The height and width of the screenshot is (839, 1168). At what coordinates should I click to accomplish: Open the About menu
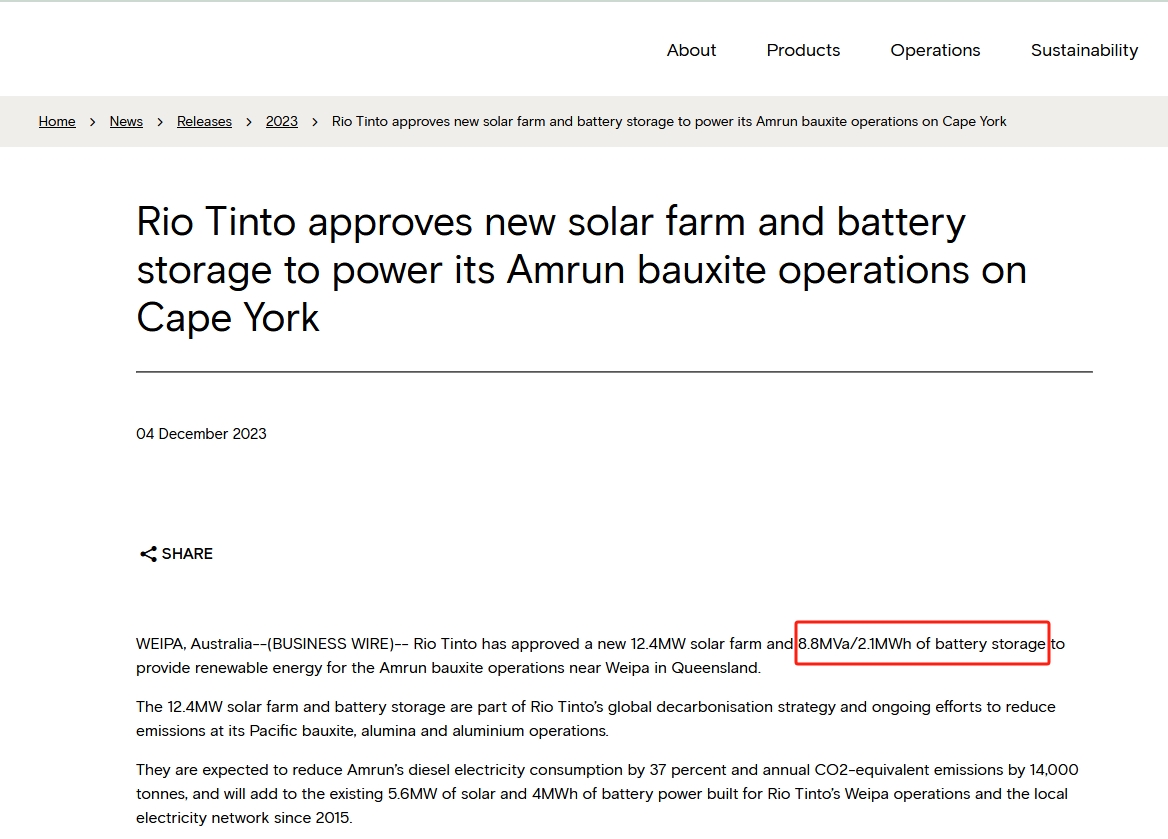691,50
